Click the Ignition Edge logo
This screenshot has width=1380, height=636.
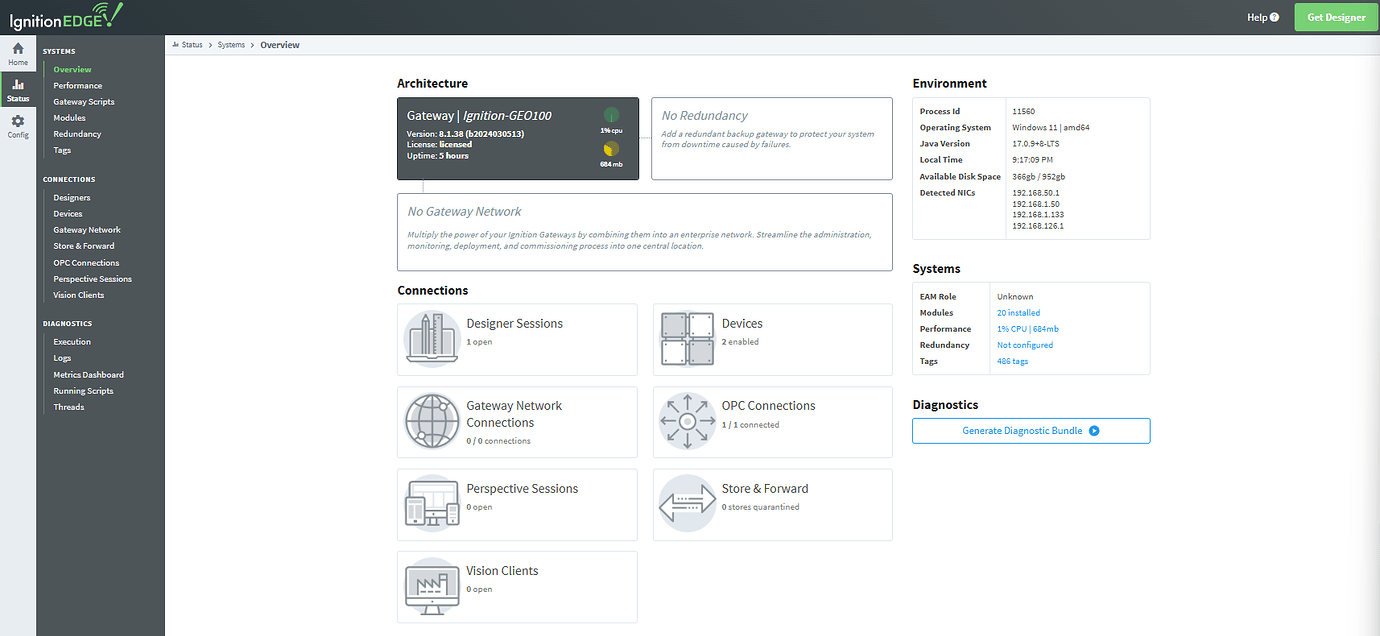(66, 16)
